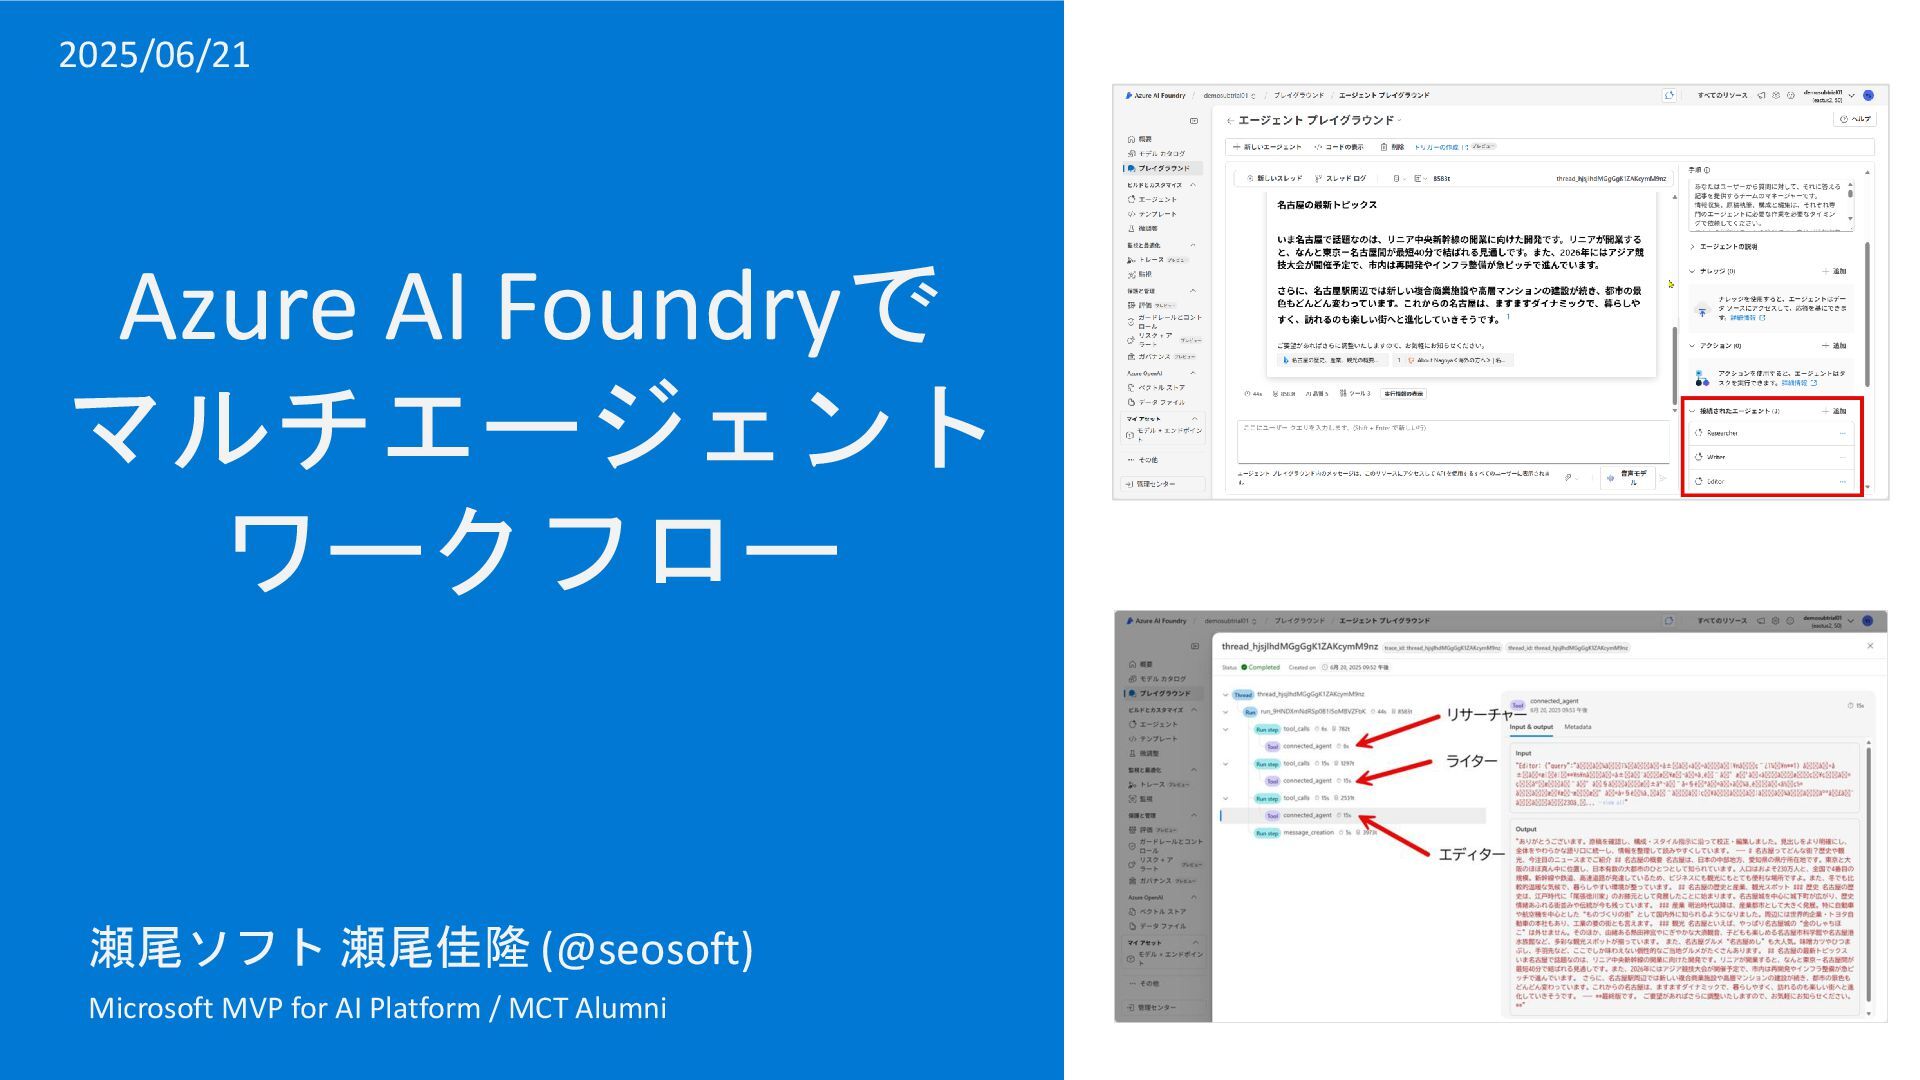Image resolution: width=1920 pixels, height=1080 pixels.
Task: Select the tool_calls Run step with 1297t
Action: tap(1306, 764)
